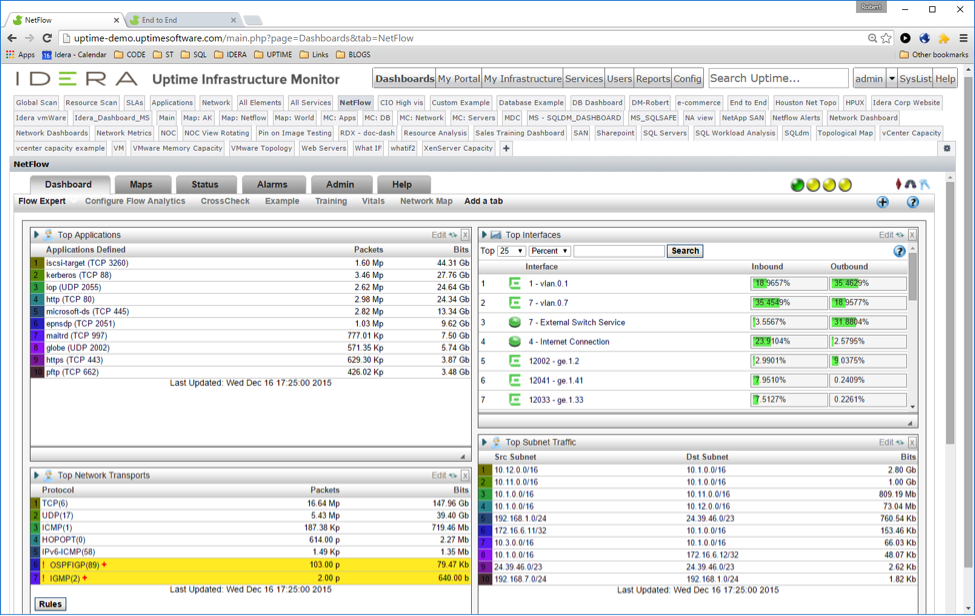This screenshot has height=616, width=975.
Task: Open help via the Top Interfaces question icon
Action: (899, 252)
